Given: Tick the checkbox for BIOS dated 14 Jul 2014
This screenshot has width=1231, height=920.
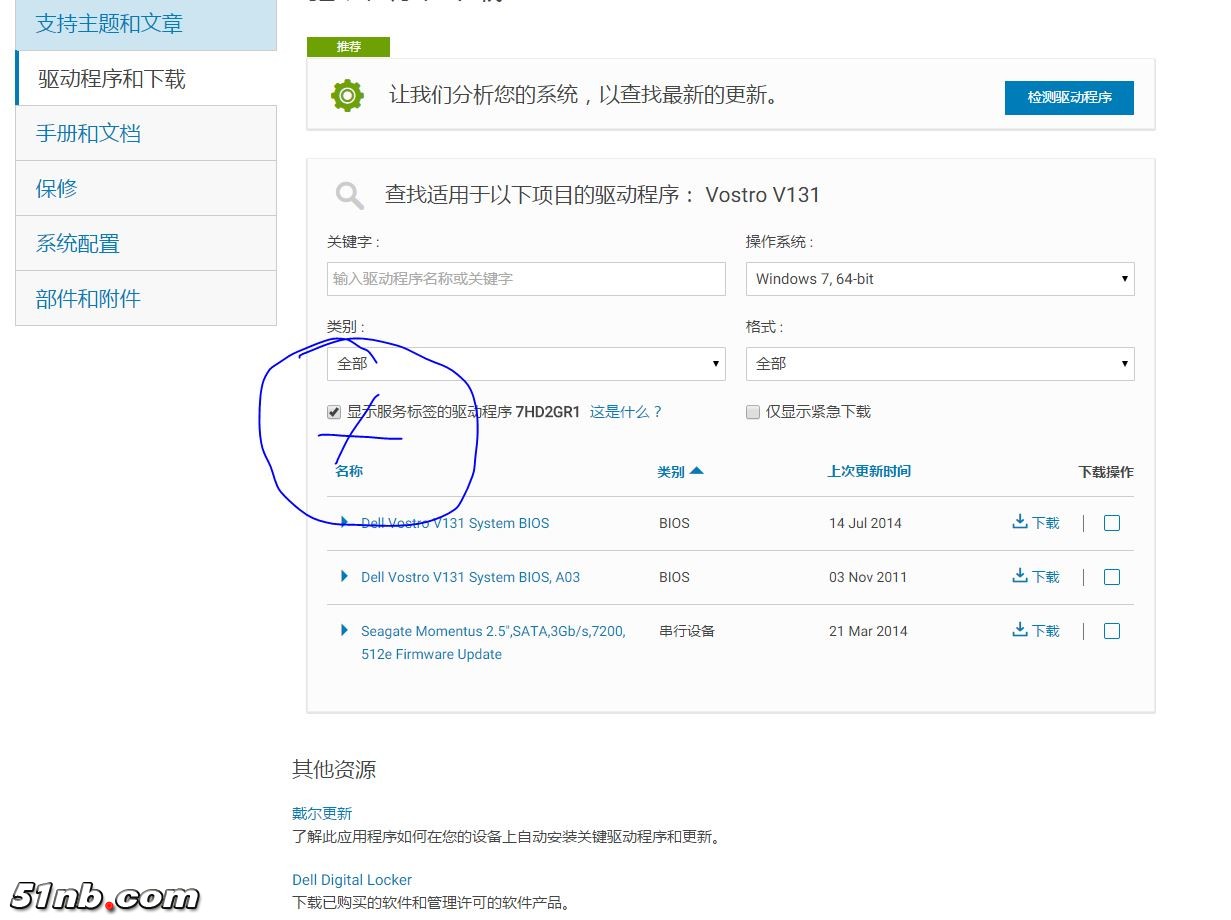Looking at the screenshot, I should pyautogui.click(x=1112, y=523).
